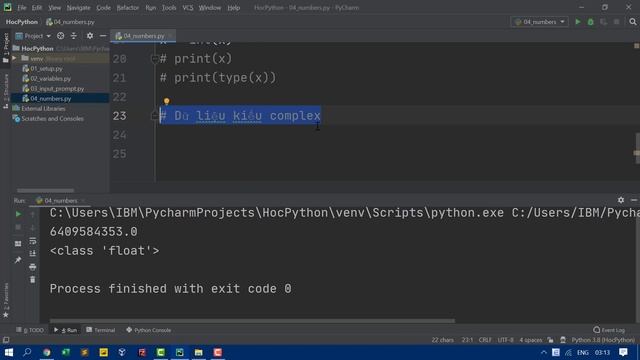Click the tool window quick-access icon bottom-left
640x360 pixels.
coord(6,340)
